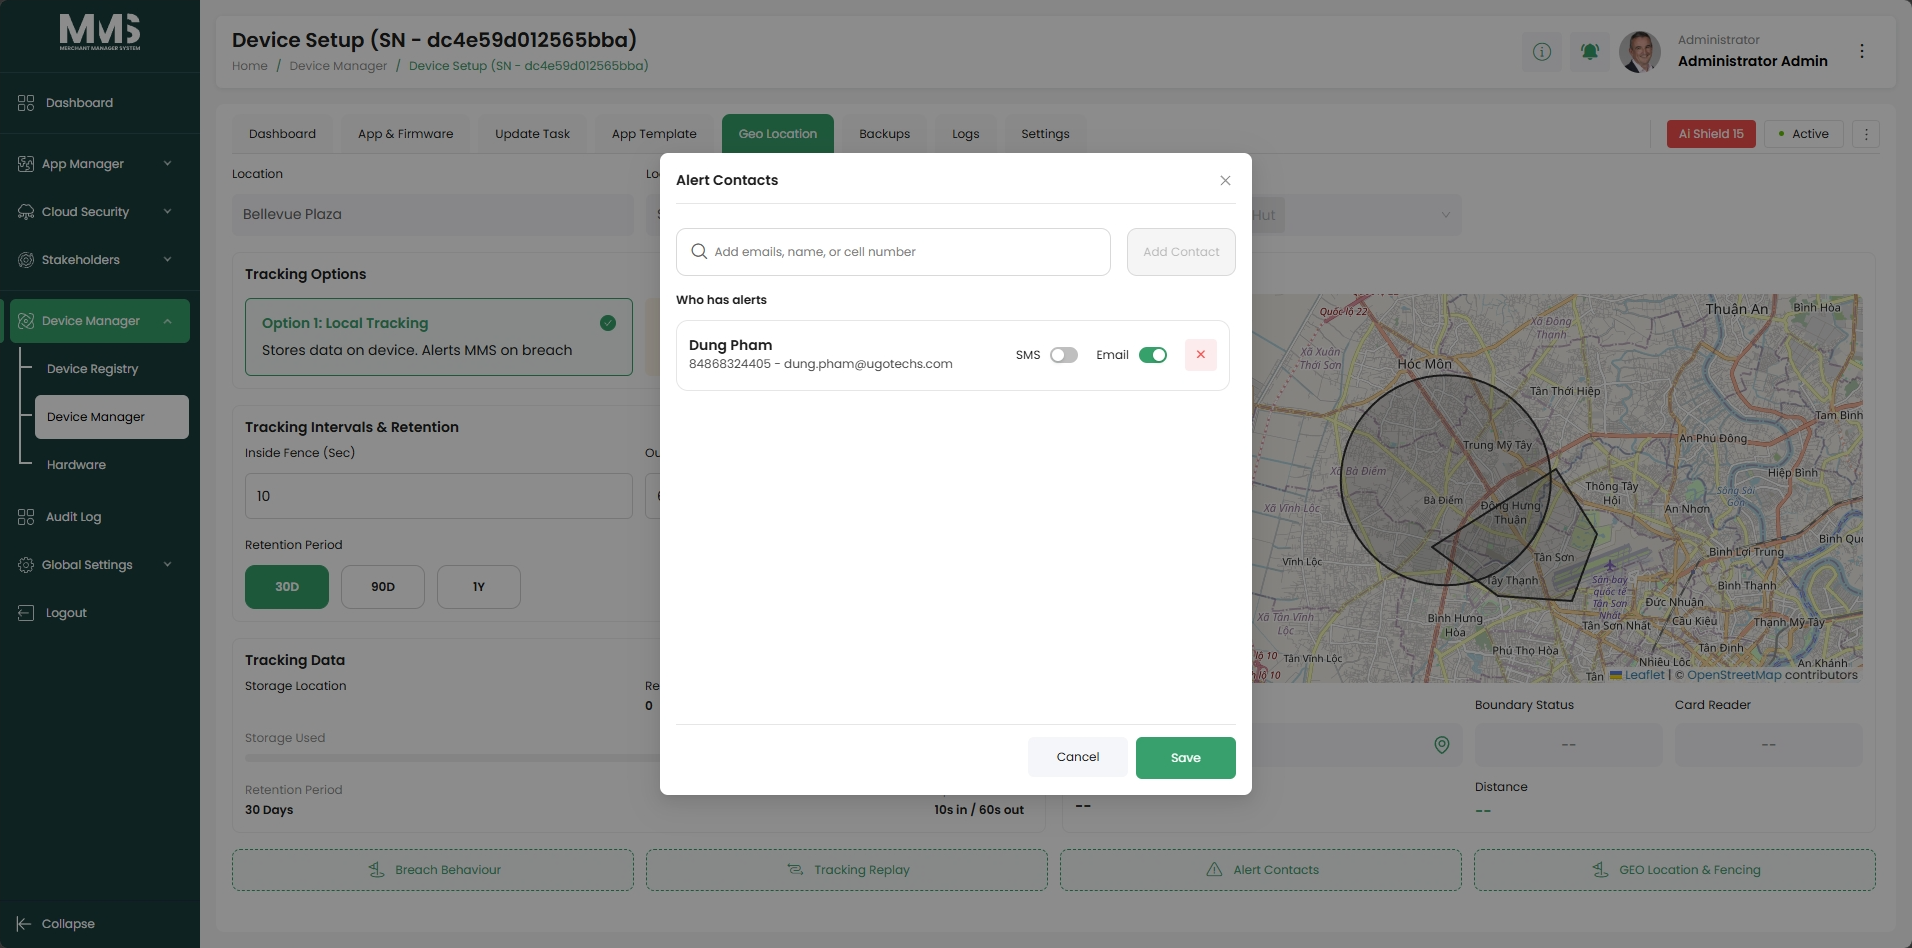The height and width of the screenshot is (948, 1912).
Task: Open notifications bell icon
Action: click(1590, 51)
